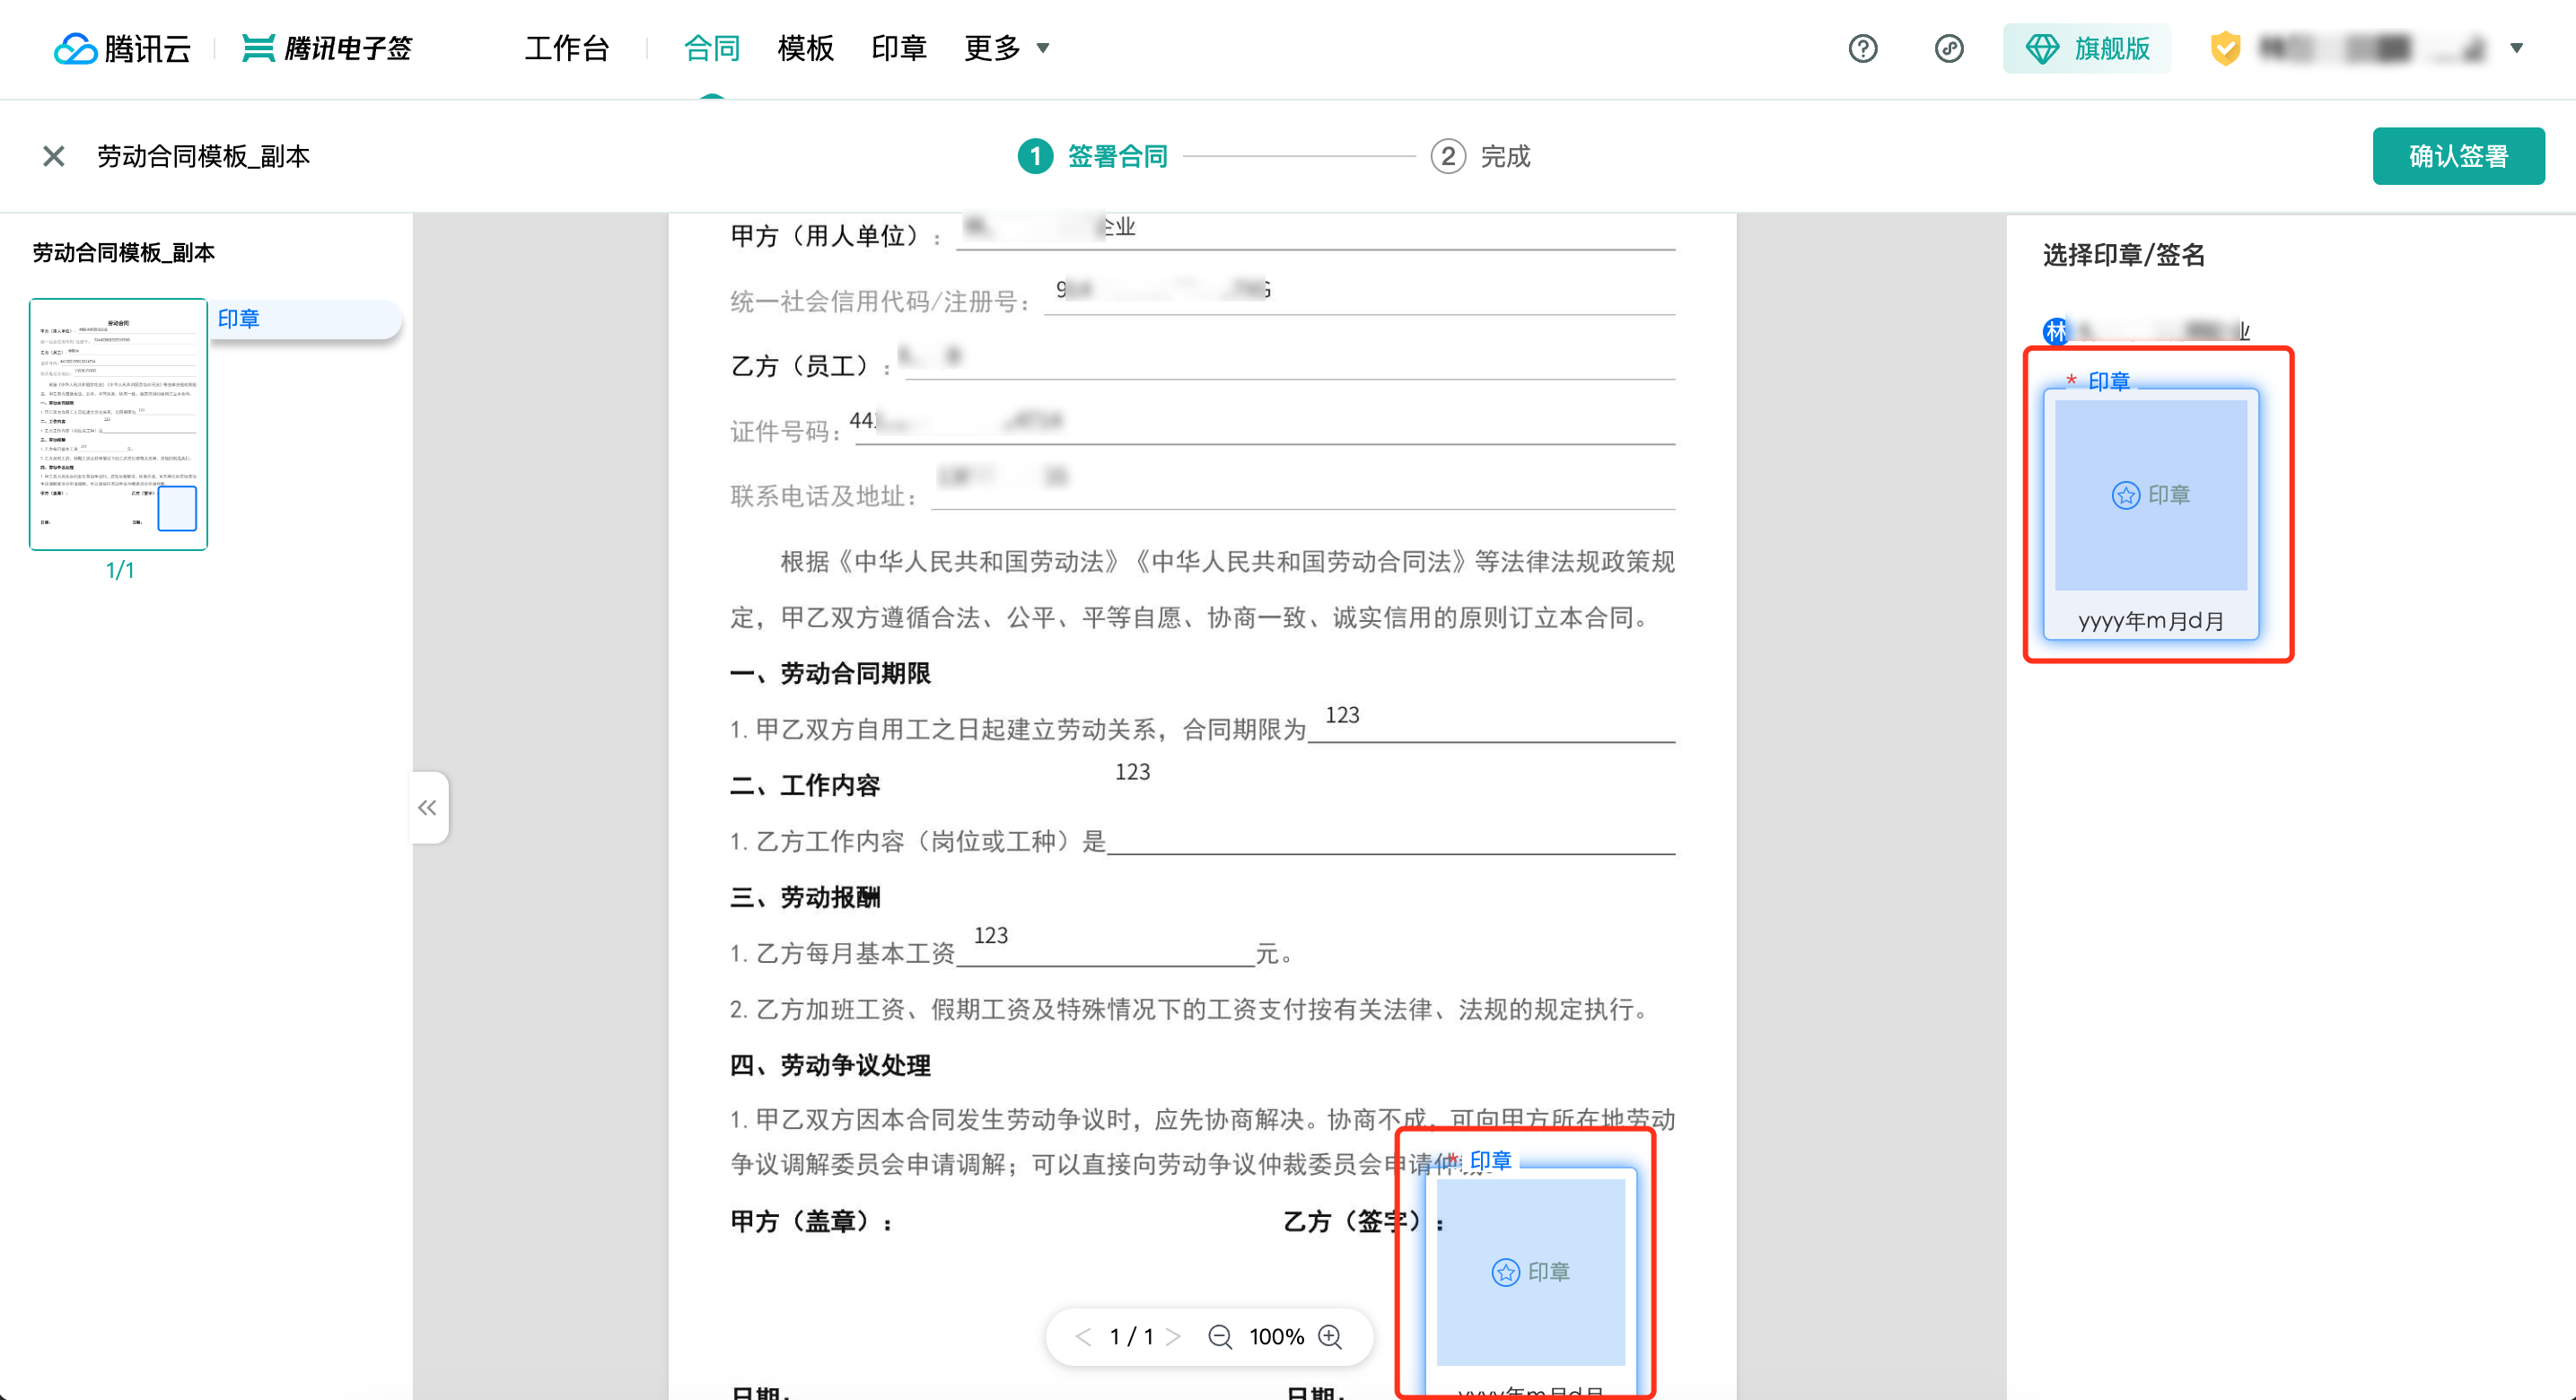Switch to the 模板 tab

pyautogui.click(x=805, y=48)
